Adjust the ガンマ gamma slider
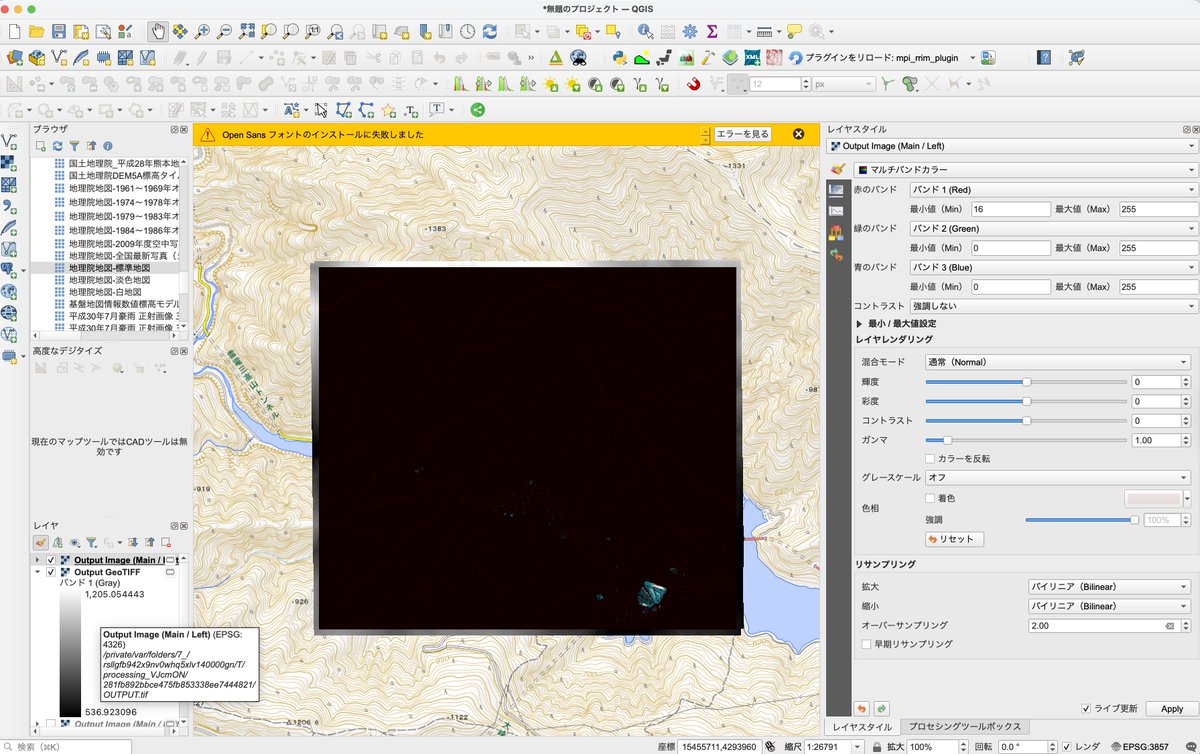 click(1026, 440)
